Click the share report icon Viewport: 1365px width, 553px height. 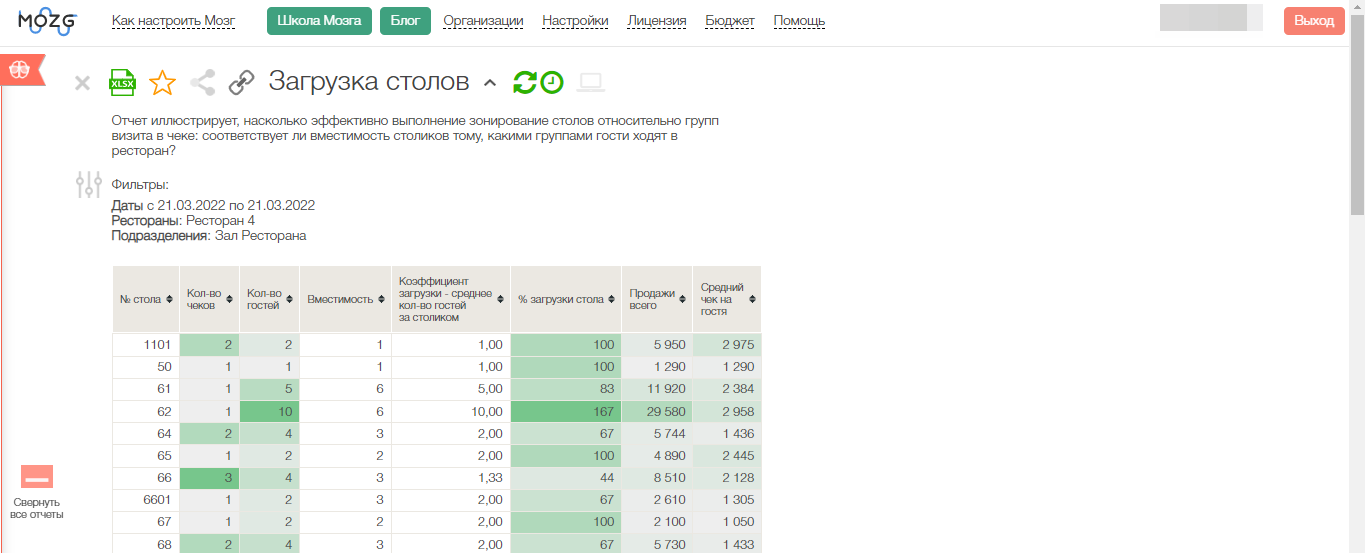pos(202,83)
